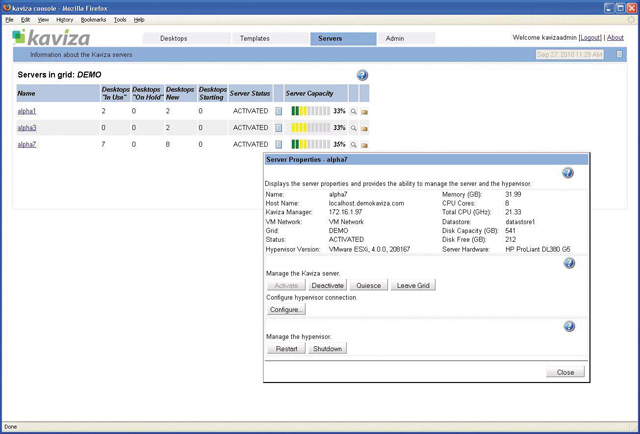Viewport: 640px width, 434px height.
Task: Click the Shutdown hypervisor button
Action: click(327, 349)
